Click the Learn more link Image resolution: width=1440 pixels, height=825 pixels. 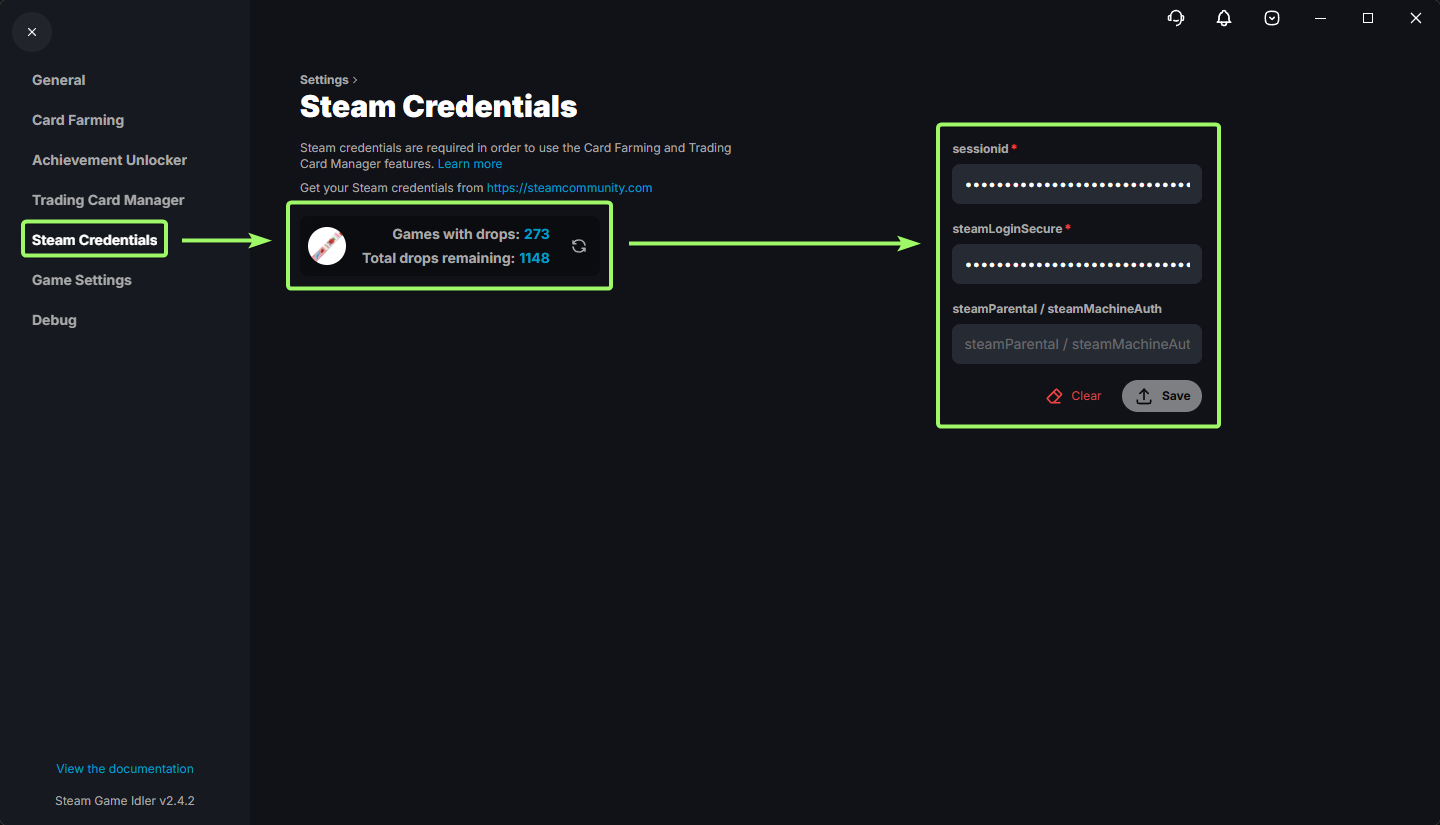click(470, 163)
